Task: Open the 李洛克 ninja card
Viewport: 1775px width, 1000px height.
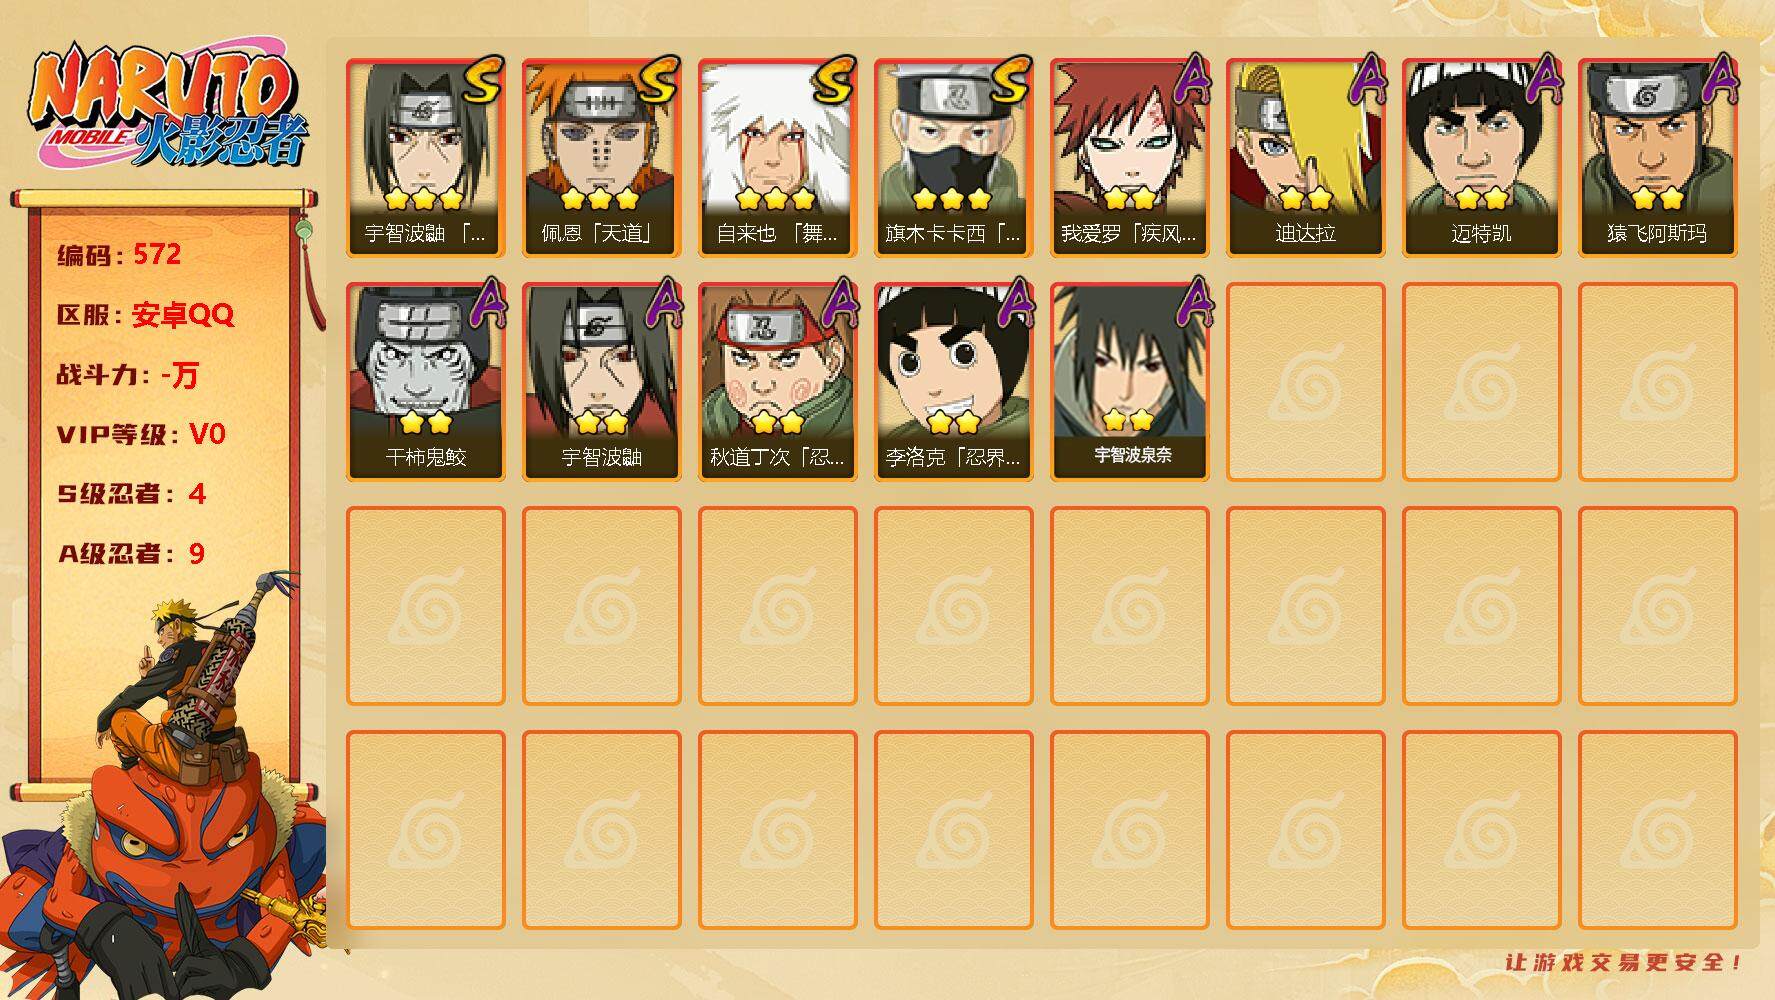Action: coord(953,382)
